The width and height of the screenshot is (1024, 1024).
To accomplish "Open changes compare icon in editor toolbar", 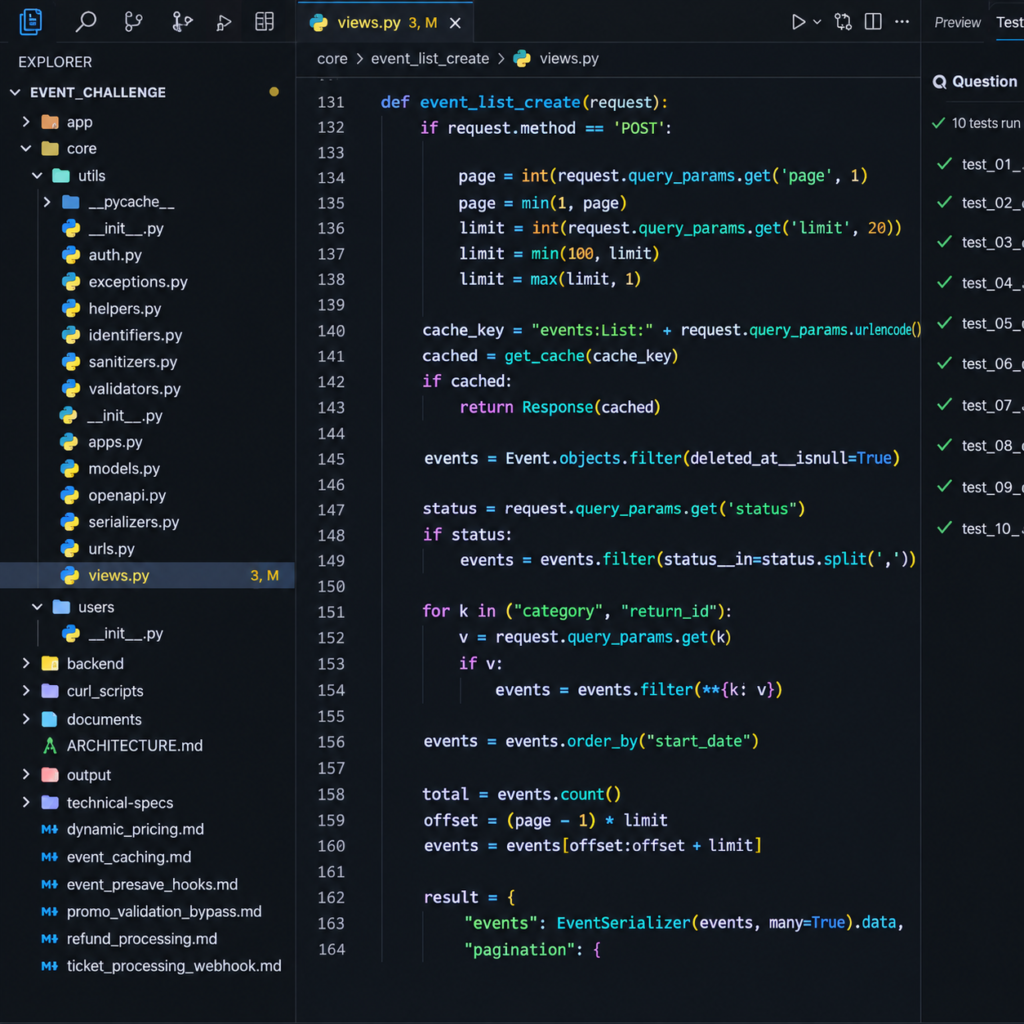I will pos(843,22).
